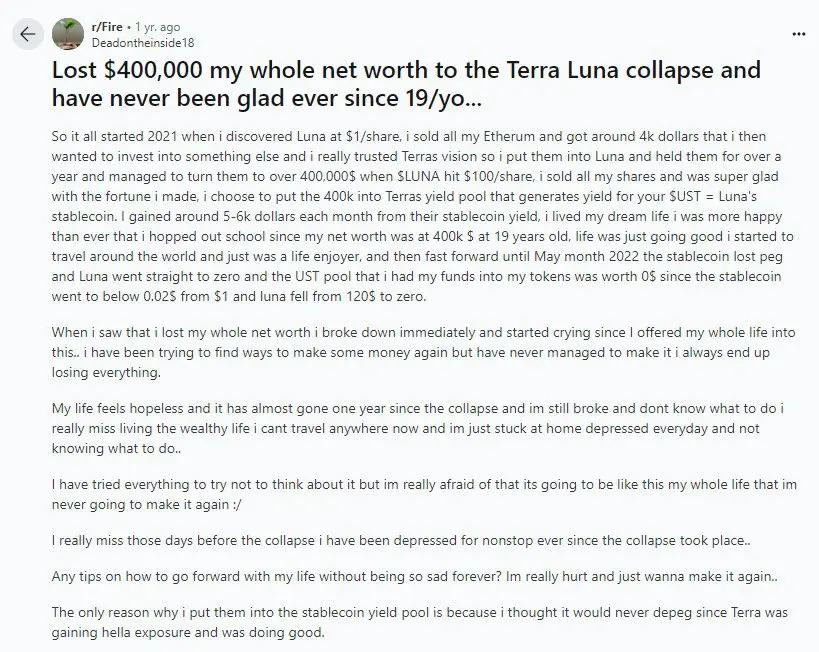Click '$400,000' in the post title
The width and height of the screenshot is (819, 652).
coord(153,71)
